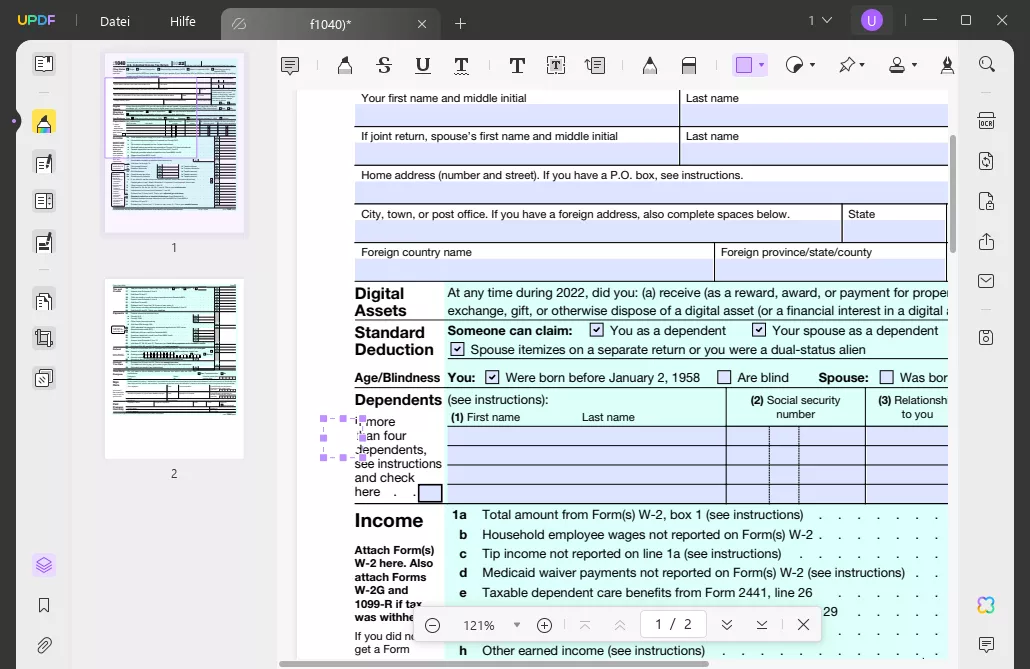
Task: Open the Search tool in the right sidebar
Action: tap(986, 63)
